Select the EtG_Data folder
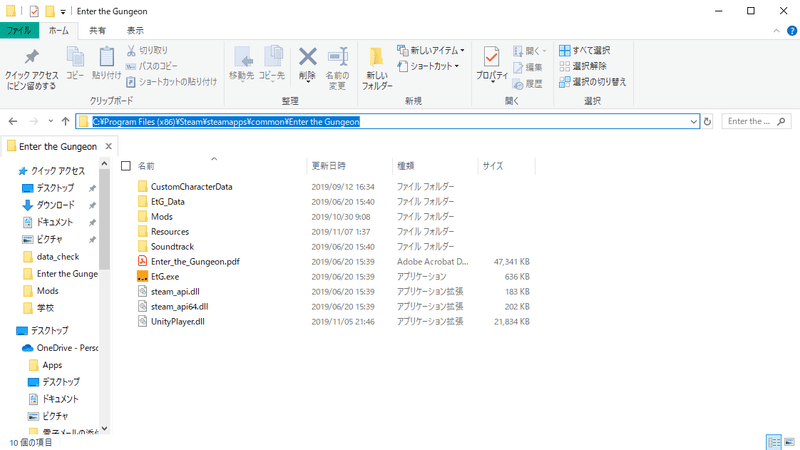The image size is (800, 450). click(x=161, y=202)
